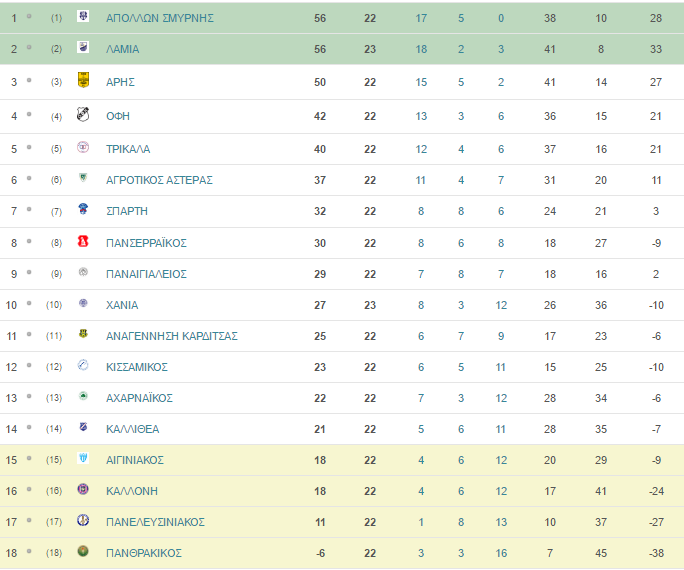Open the ΛΑΜΙΑ team page

coord(123,49)
